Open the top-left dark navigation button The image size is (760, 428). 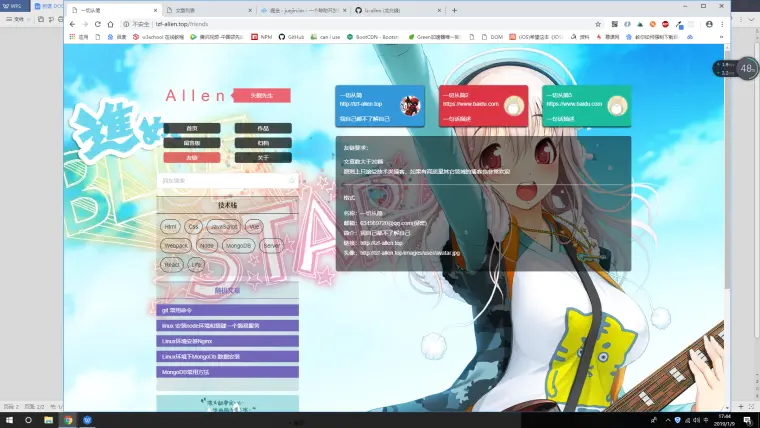192,128
